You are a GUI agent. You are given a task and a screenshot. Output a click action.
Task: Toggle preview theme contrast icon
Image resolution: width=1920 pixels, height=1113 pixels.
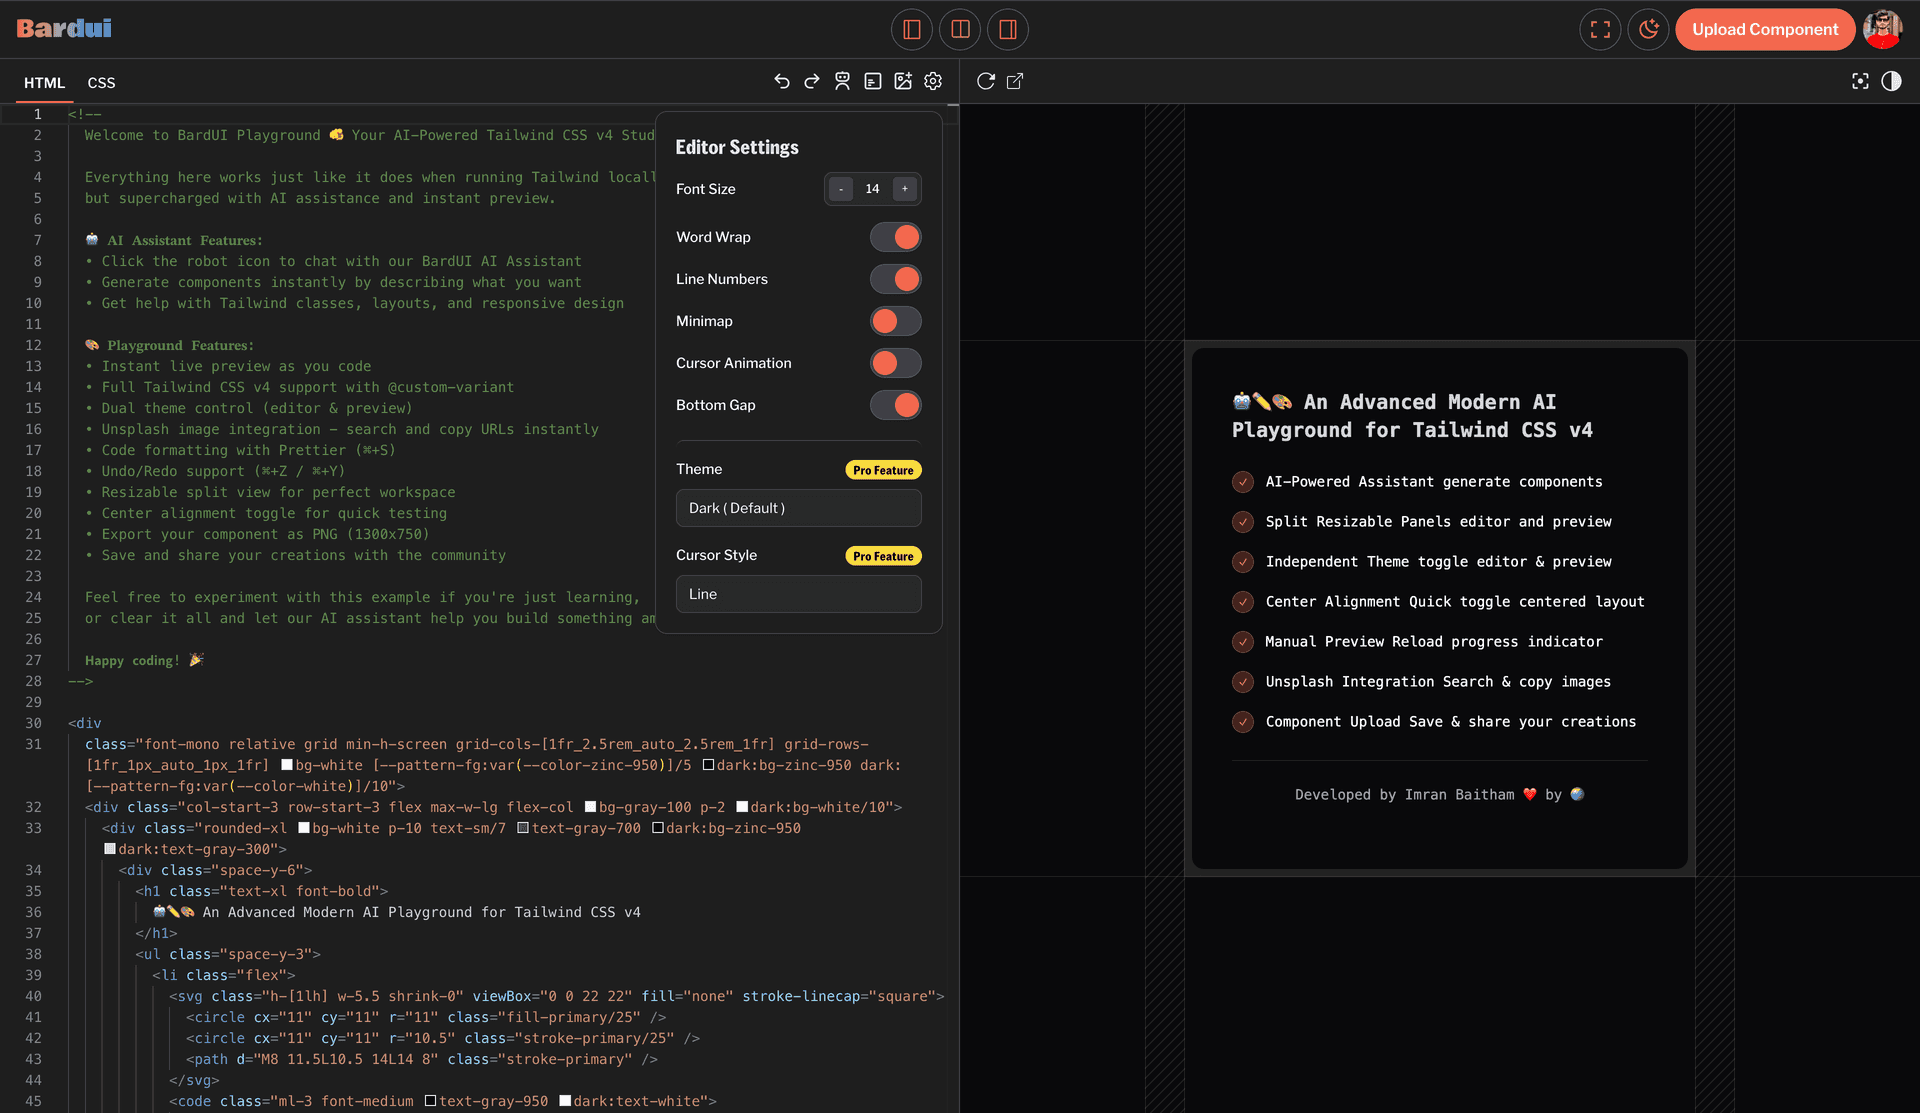(x=1891, y=81)
